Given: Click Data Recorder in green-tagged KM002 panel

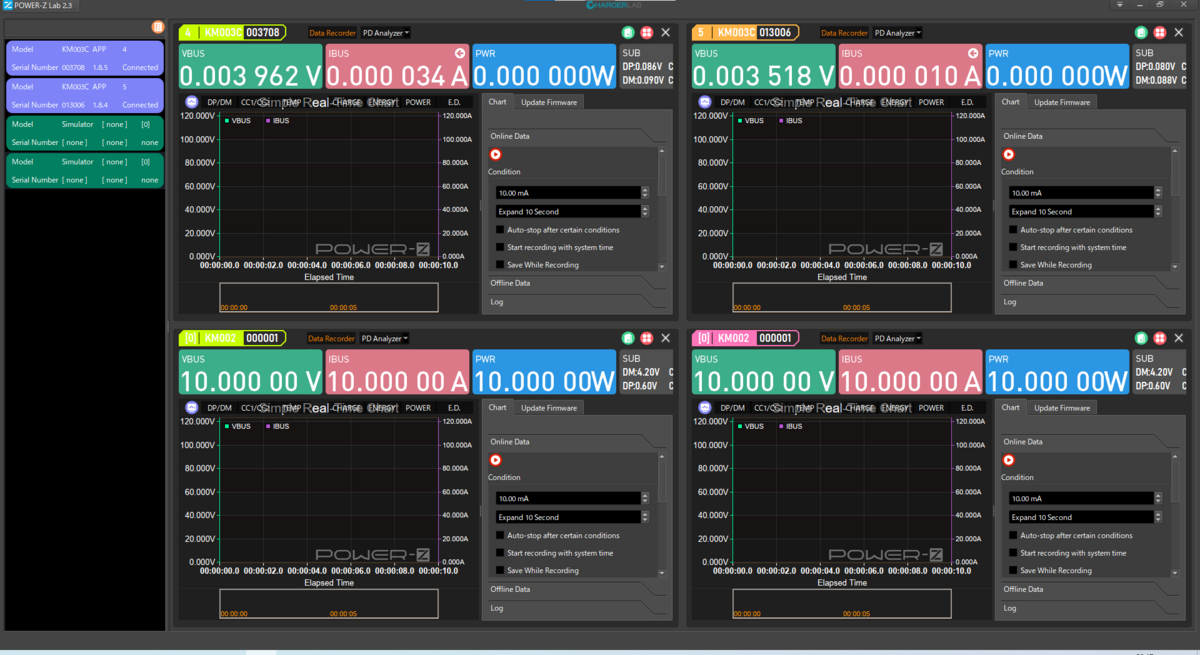Looking at the screenshot, I should (x=331, y=339).
